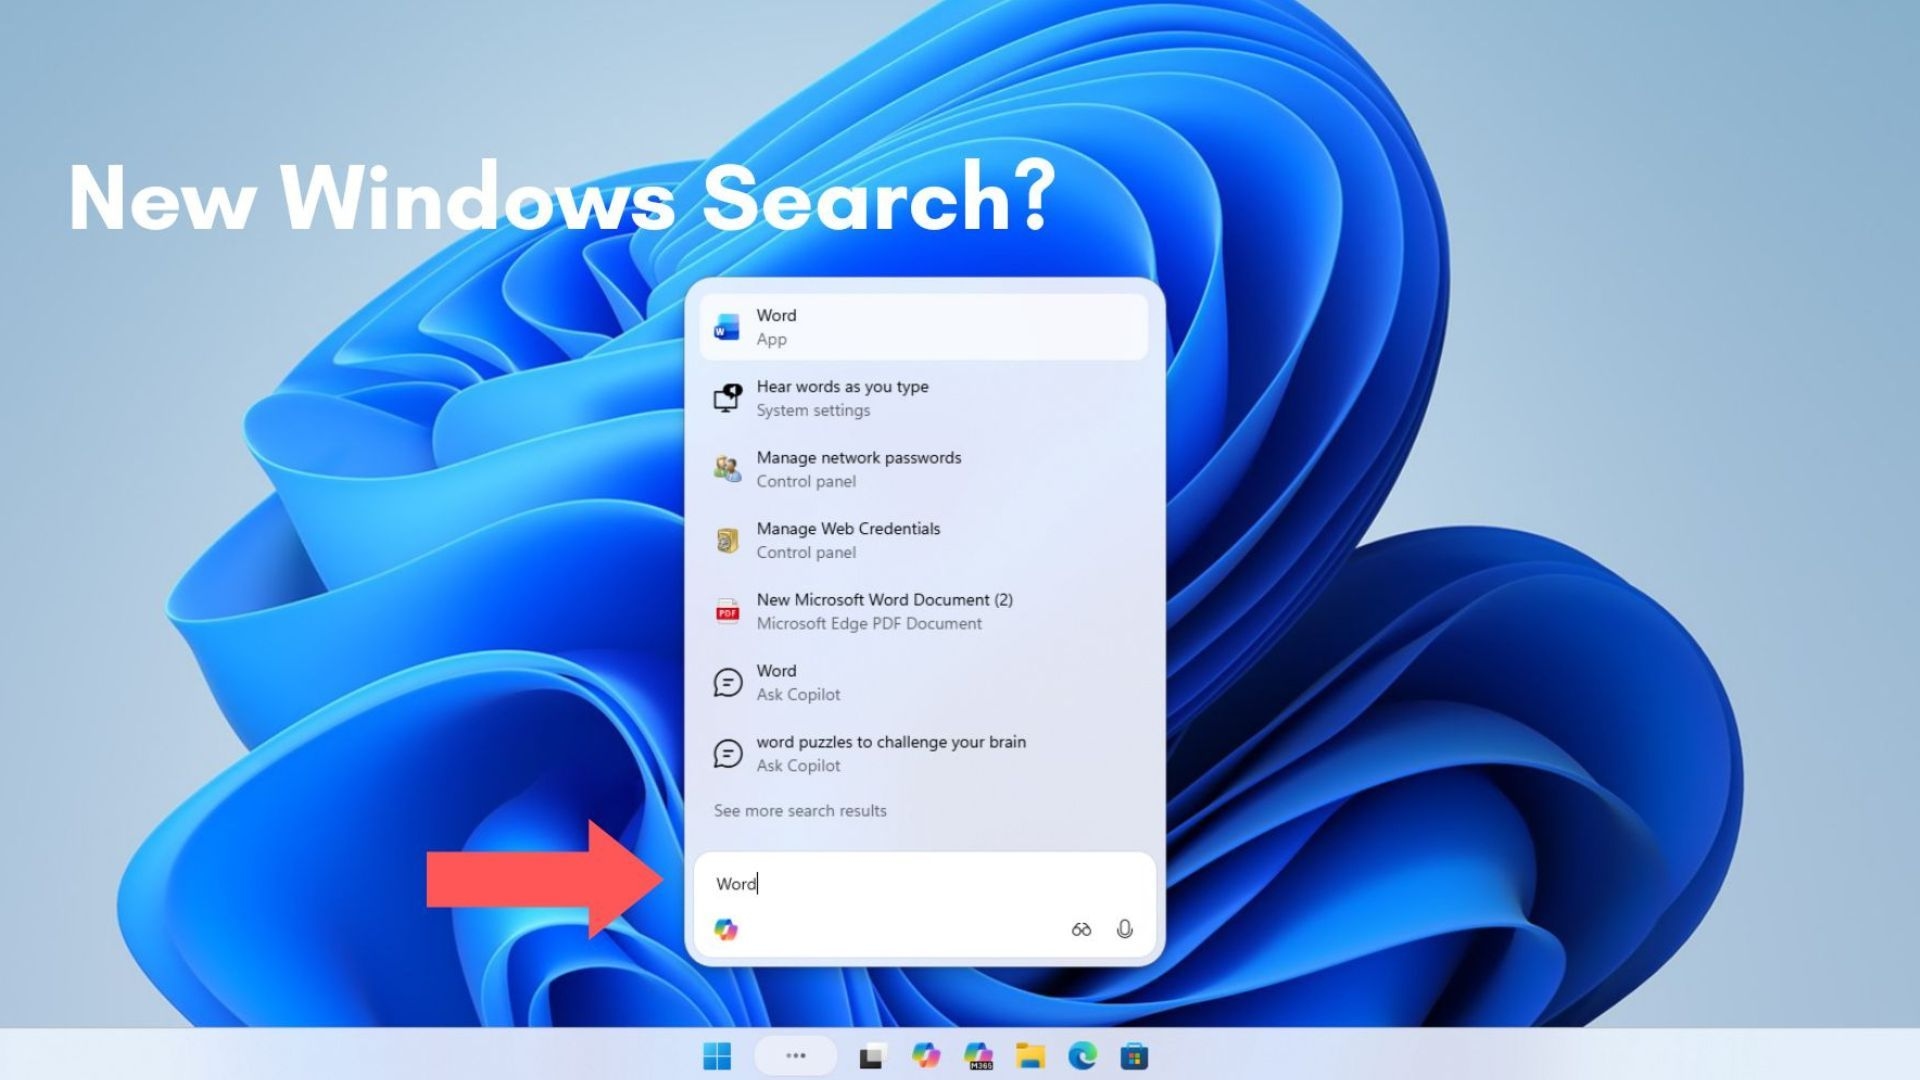Click the microphone icon for voice search
The width and height of the screenshot is (1920, 1080).
[1126, 930]
